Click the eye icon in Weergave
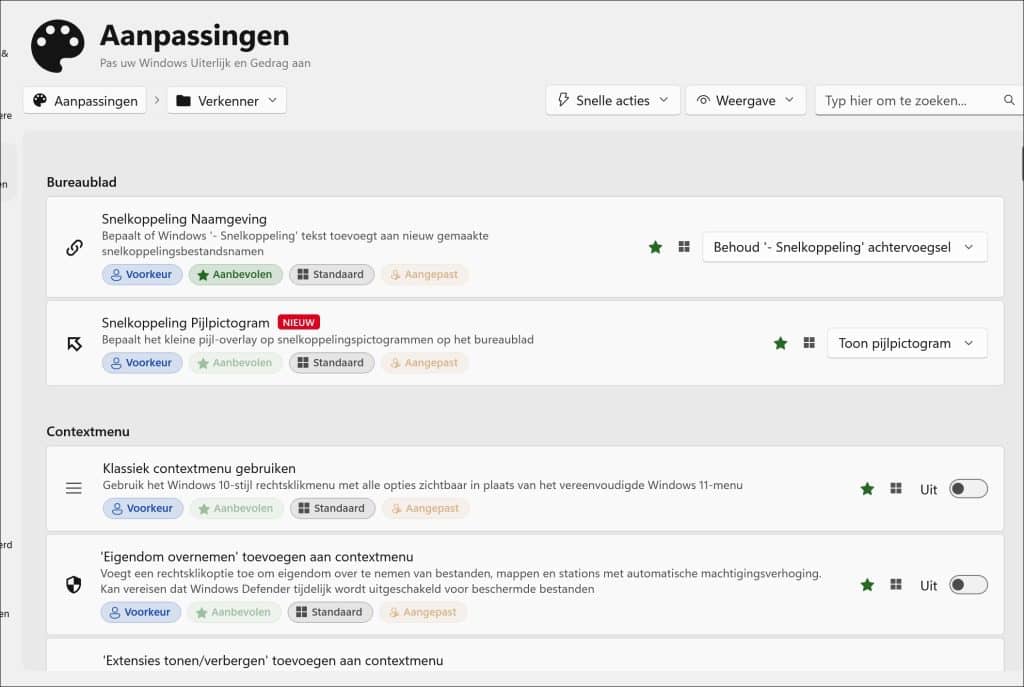 point(703,100)
